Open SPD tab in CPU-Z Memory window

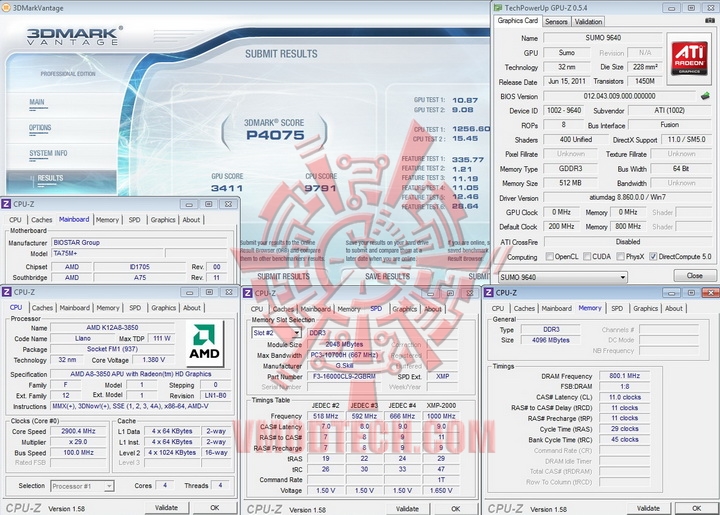[x=617, y=308]
